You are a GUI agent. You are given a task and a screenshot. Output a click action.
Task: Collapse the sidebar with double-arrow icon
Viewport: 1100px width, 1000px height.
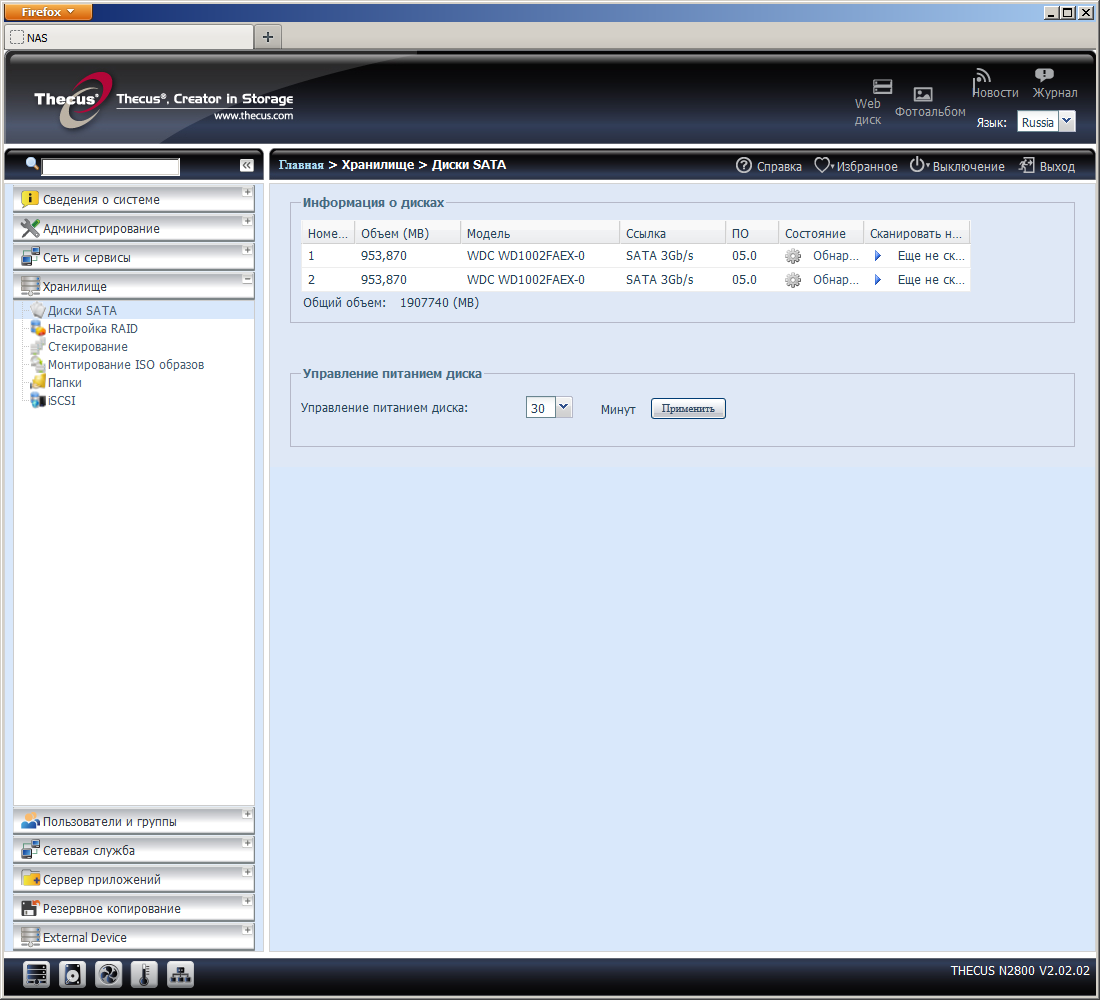[246, 165]
